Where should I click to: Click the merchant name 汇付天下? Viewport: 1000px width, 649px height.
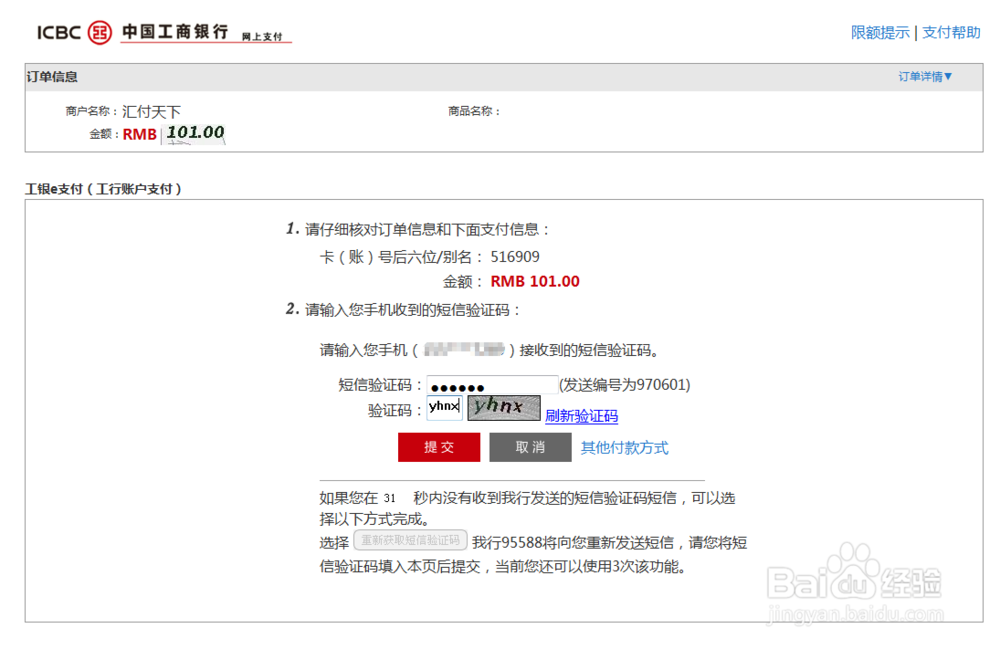coord(152,112)
